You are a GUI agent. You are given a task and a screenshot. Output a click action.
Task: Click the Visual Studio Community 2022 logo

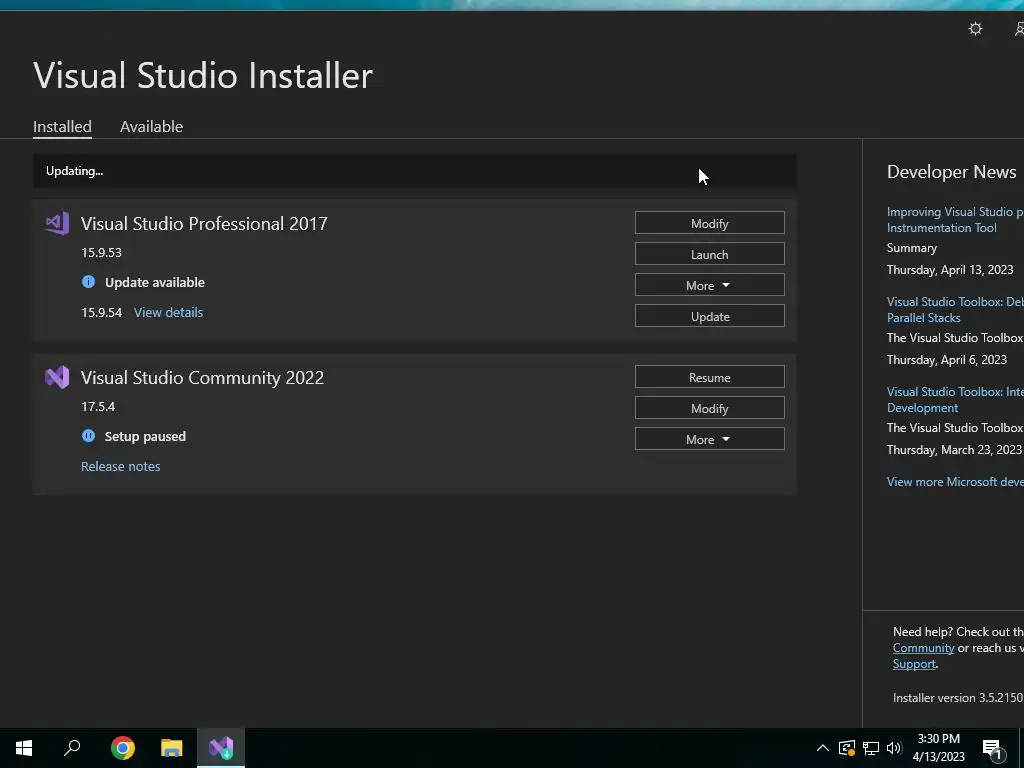click(57, 377)
